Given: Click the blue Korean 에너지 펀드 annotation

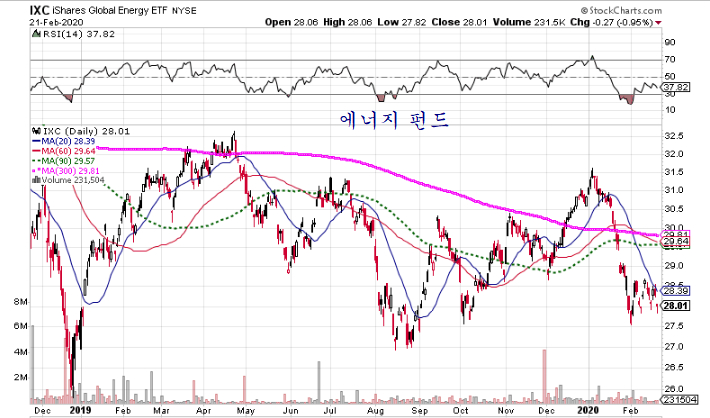Looking at the screenshot, I should pyautogui.click(x=393, y=120).
